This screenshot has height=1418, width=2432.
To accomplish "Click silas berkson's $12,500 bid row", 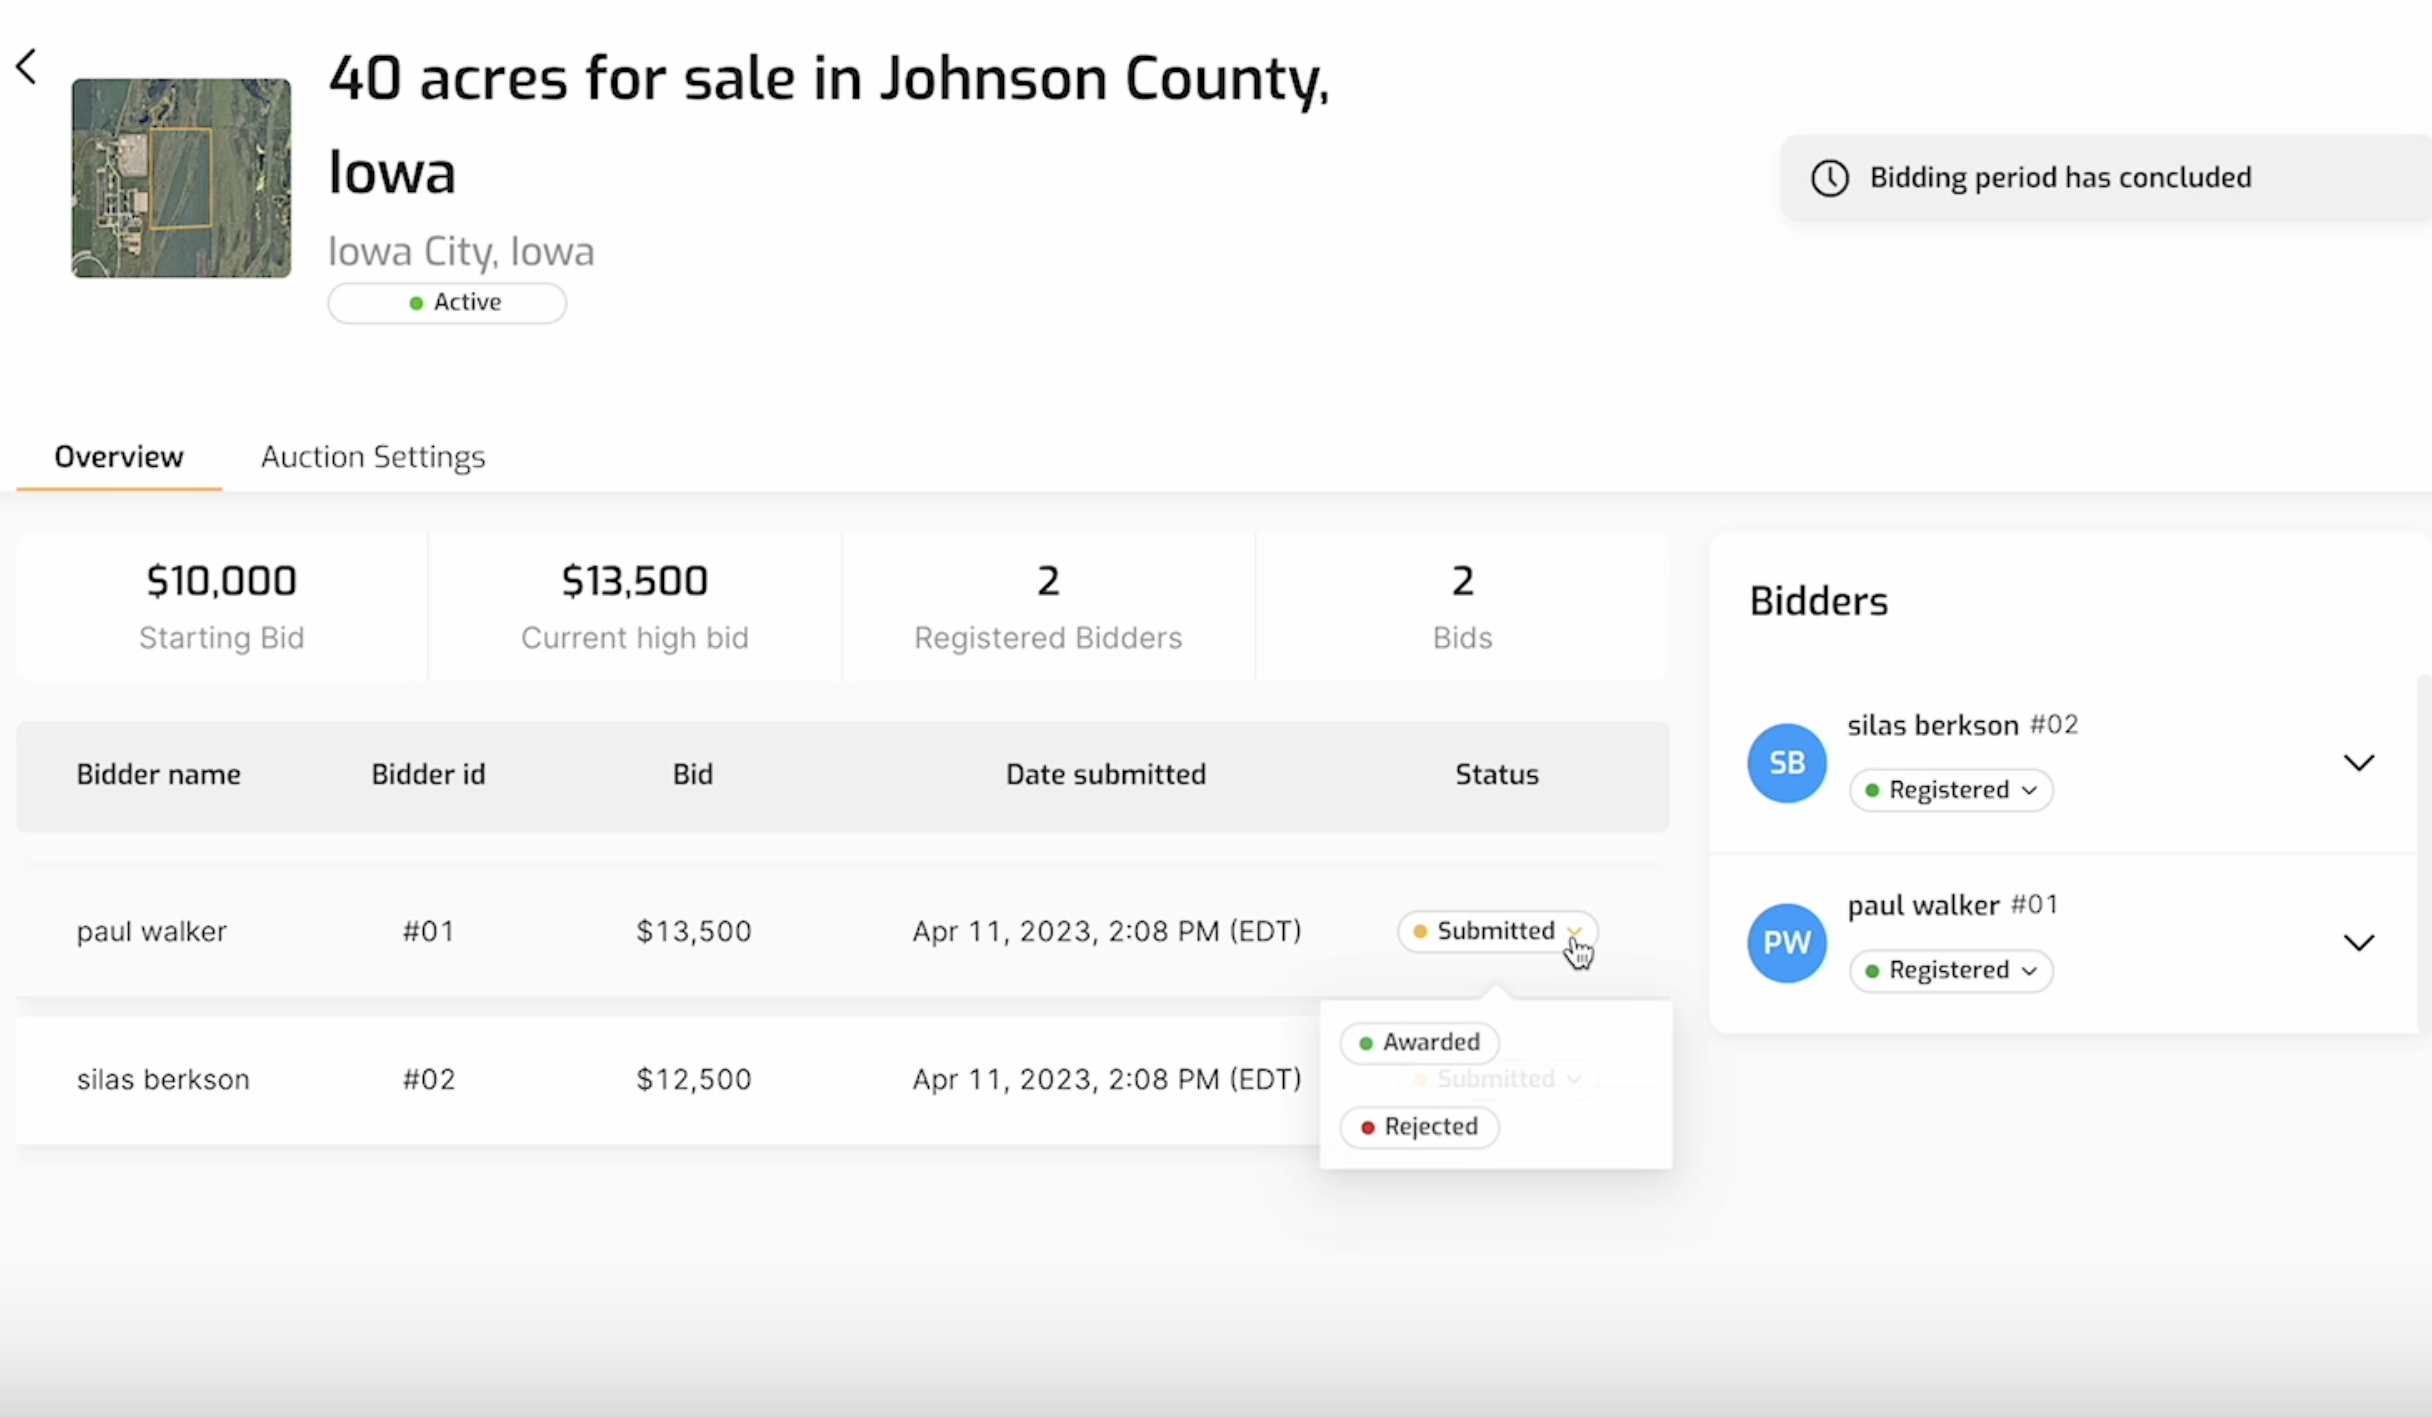I will (x=693, y=1080).
